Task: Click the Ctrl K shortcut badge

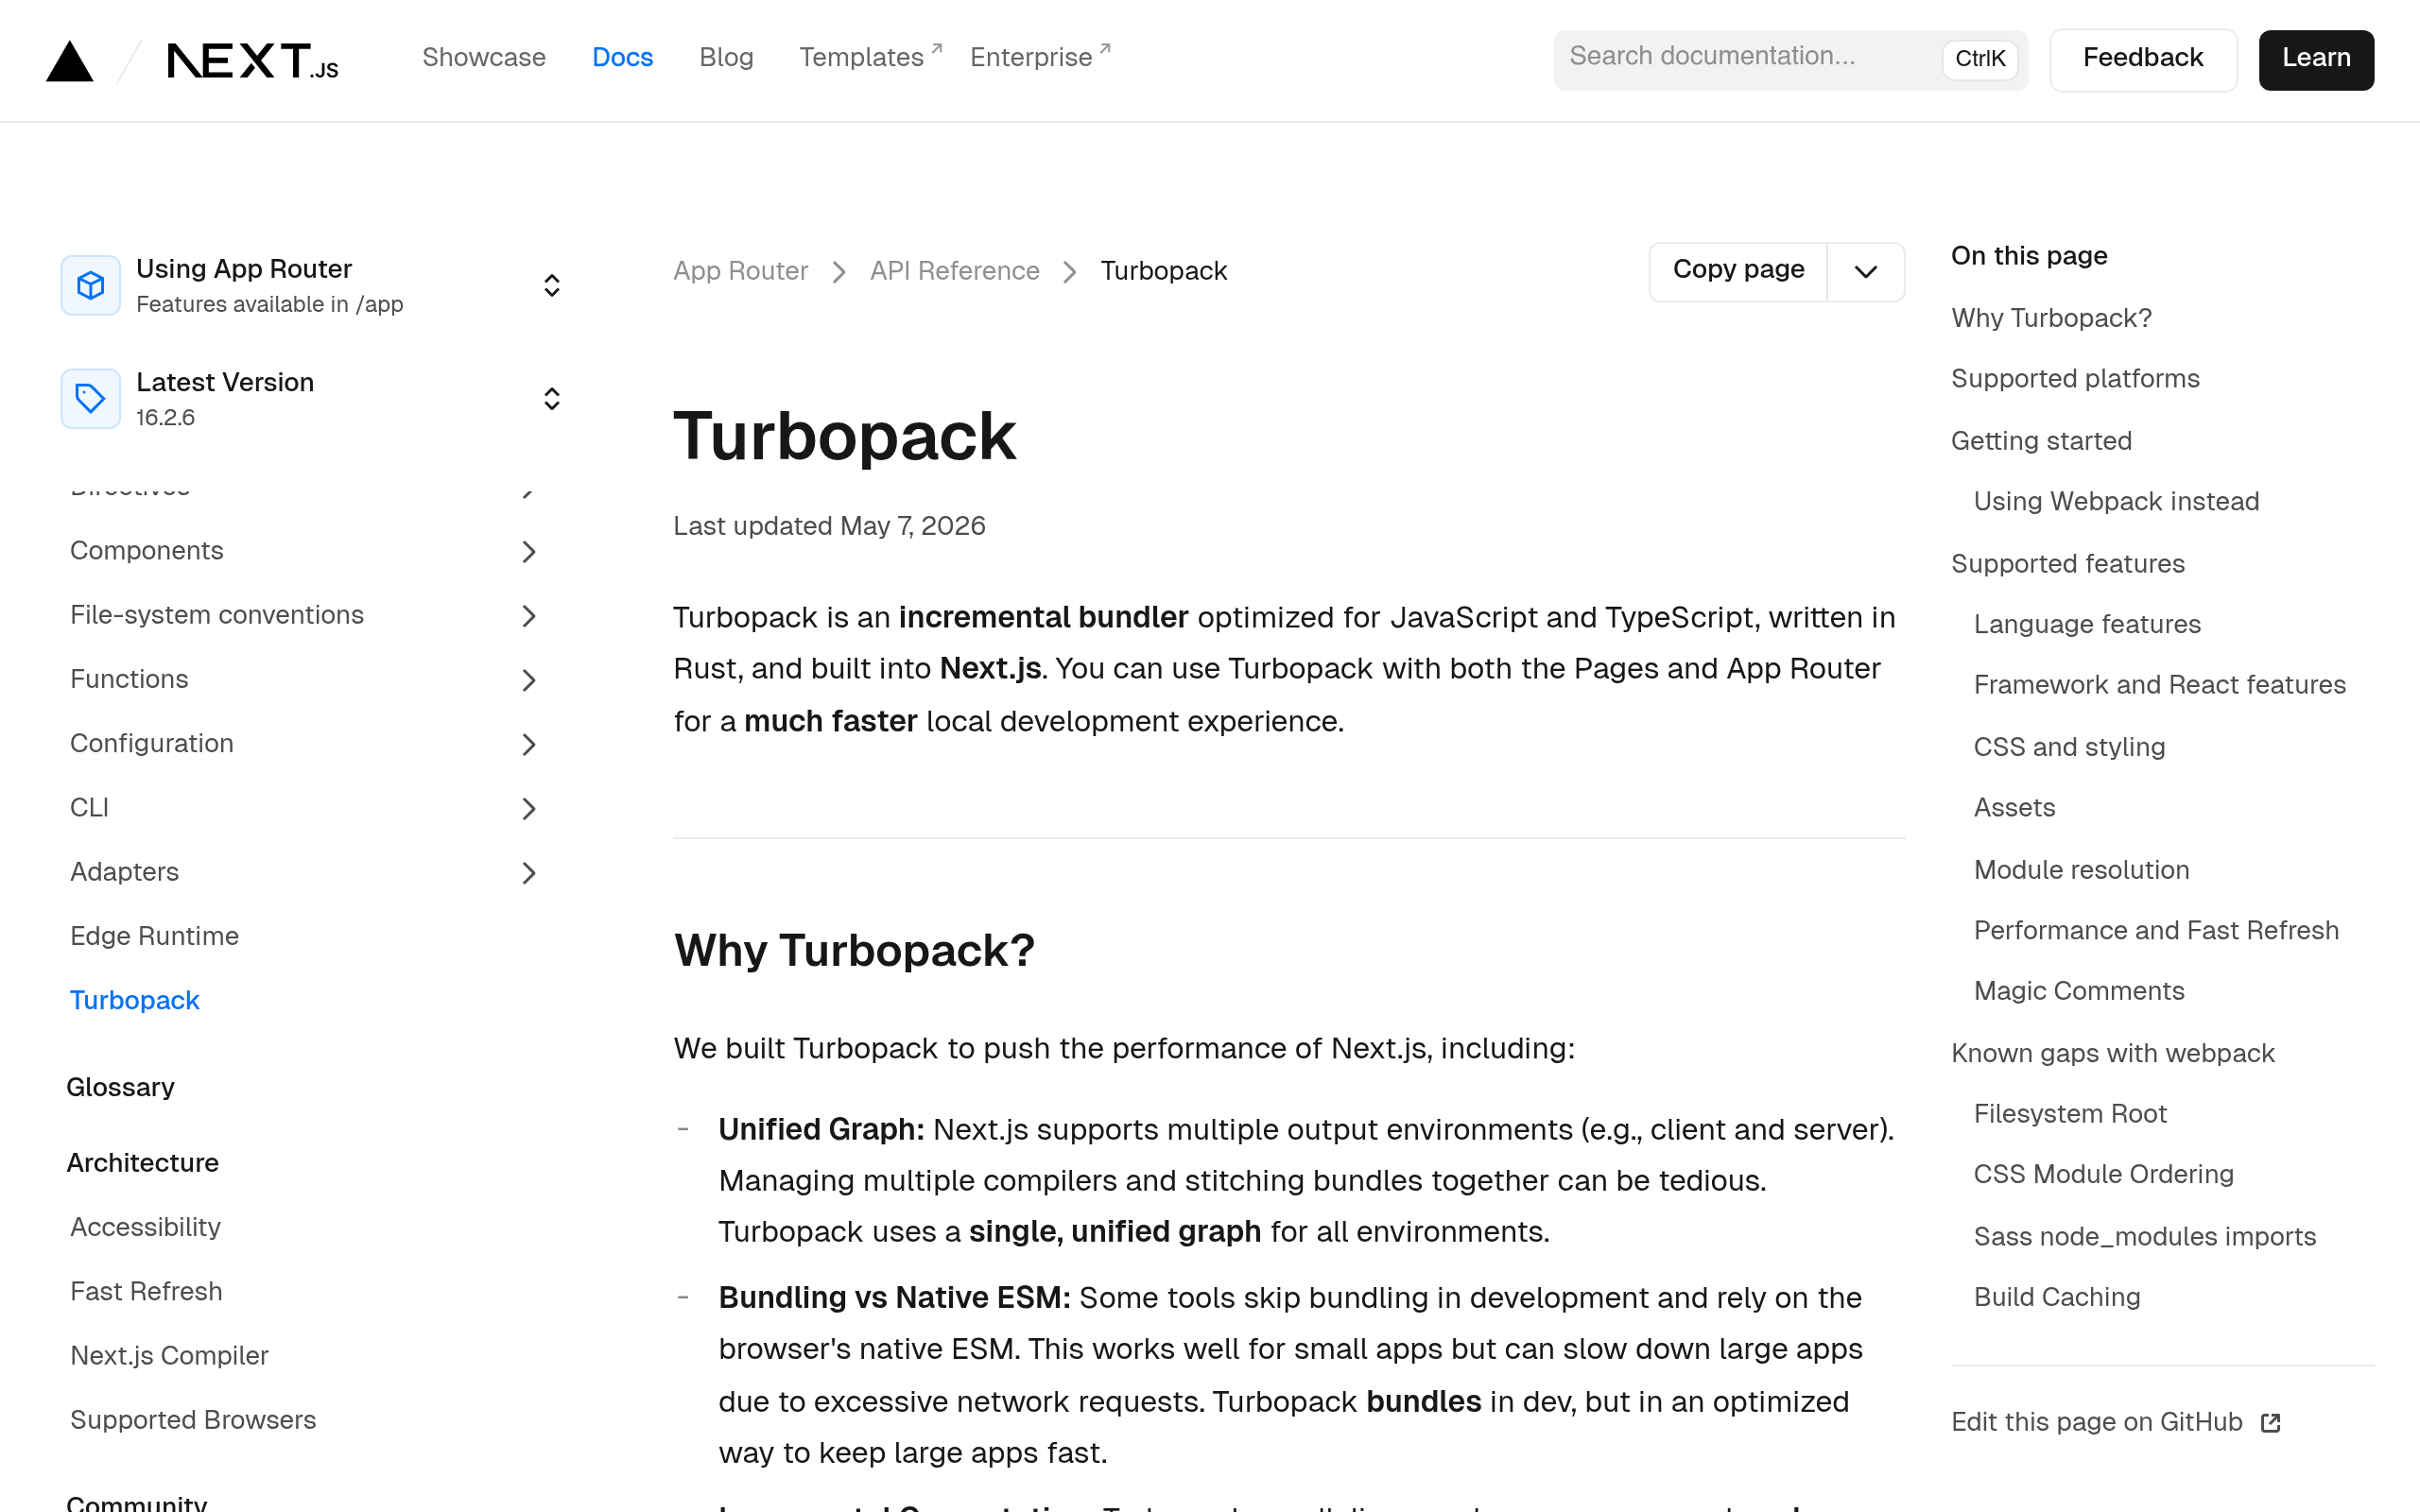Action: tap(1979, 59)
